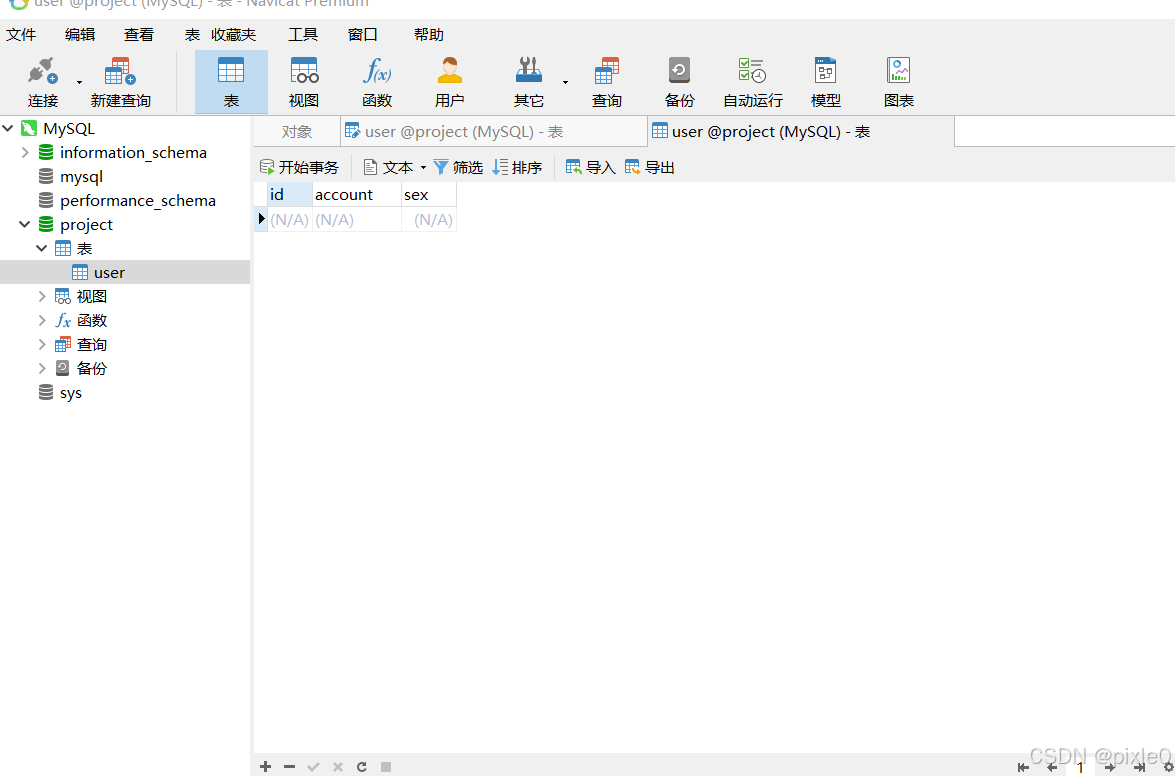Open the Function (函数) toolbar icon
This screenshot has height=776, width=1175.
(377, 70)
